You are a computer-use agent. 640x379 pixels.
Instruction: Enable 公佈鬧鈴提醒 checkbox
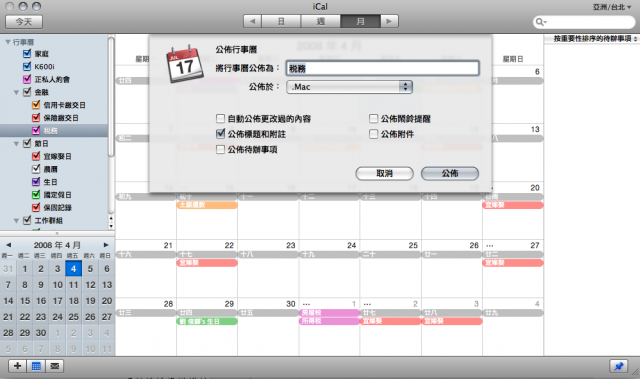373,119
